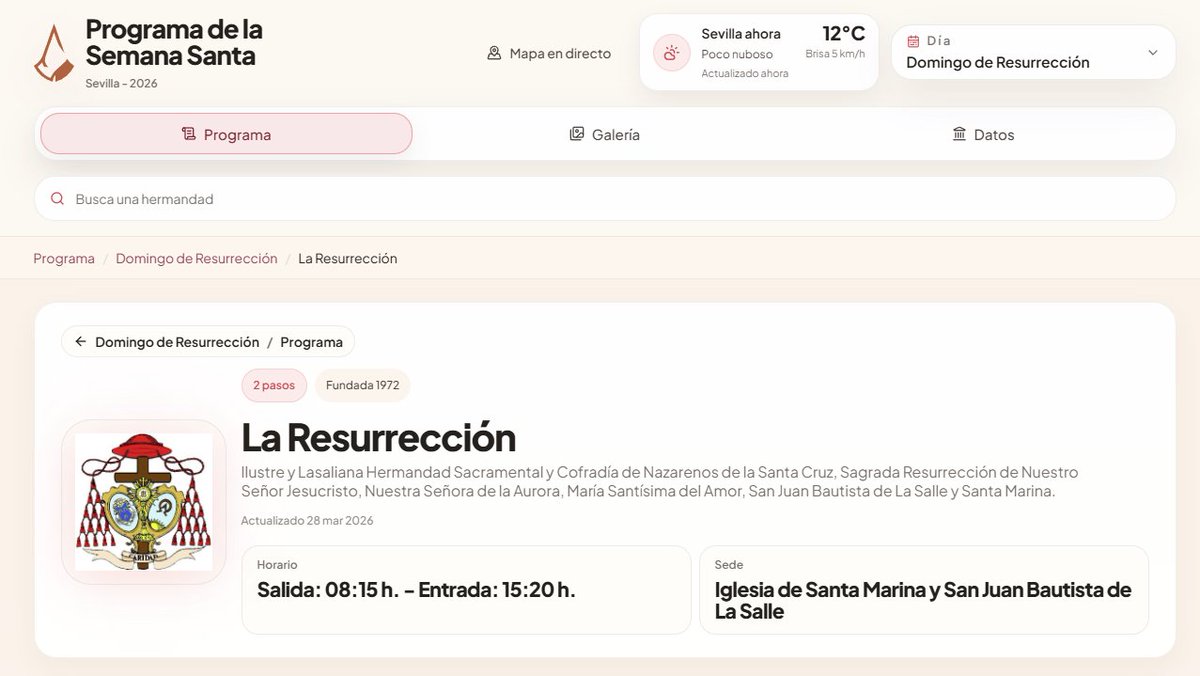Click the Poco nuboso weather status
Image resolution: width=1200 pixels, height=676 pixels.
click(x=737, y=54)
